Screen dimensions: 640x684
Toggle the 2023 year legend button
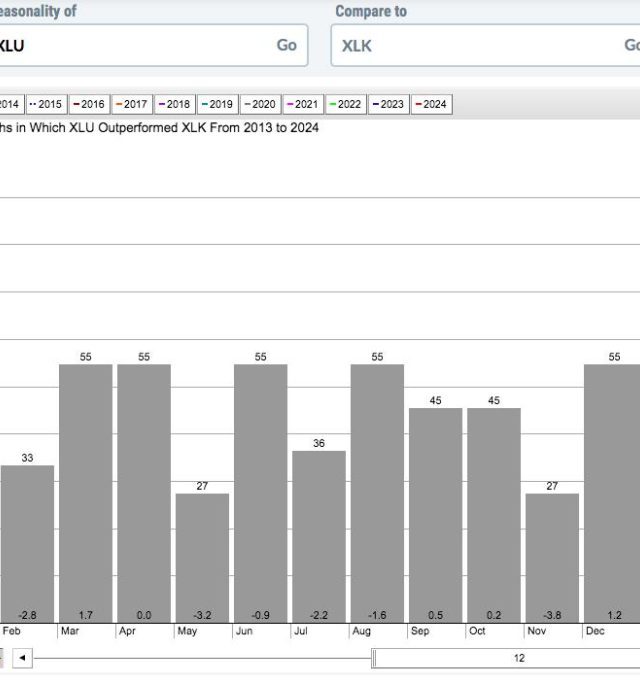click(x=388, y=104)
